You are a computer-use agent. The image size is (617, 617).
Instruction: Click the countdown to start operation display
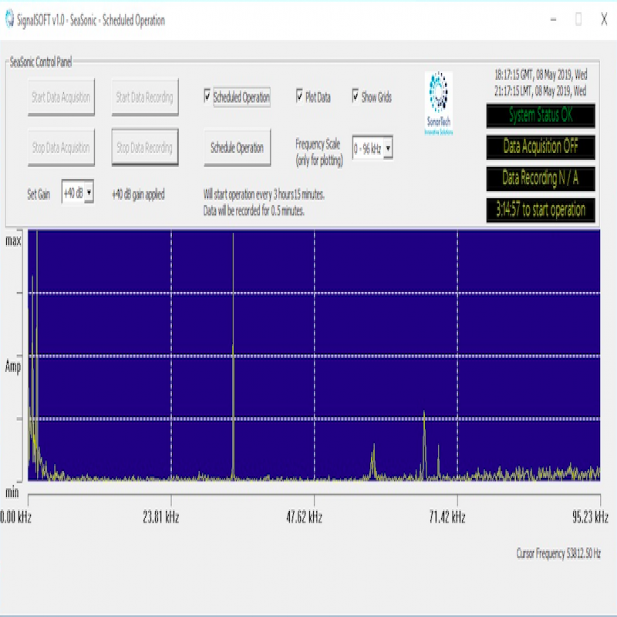[x=540, y=210]
